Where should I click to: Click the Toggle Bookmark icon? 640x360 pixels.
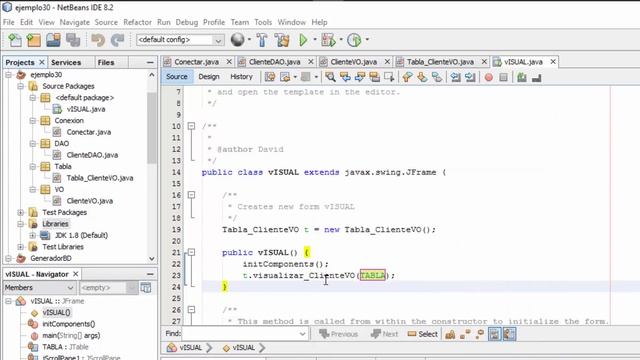click(x=437, y=77)
